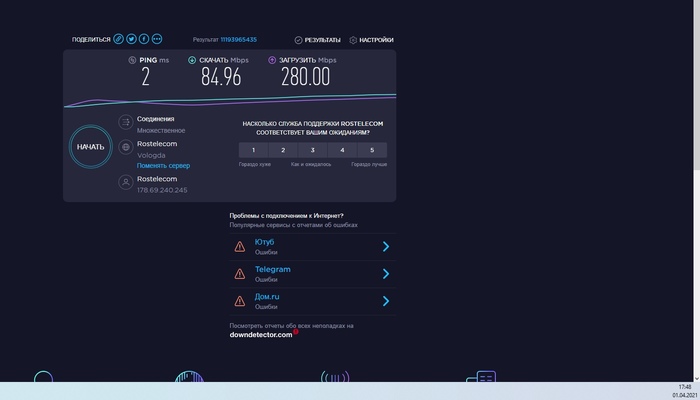Viewport: 700px width, 400px height.
Task: Visit downdetector.com link
Action: pyautogui.click(x=261, y=335)
